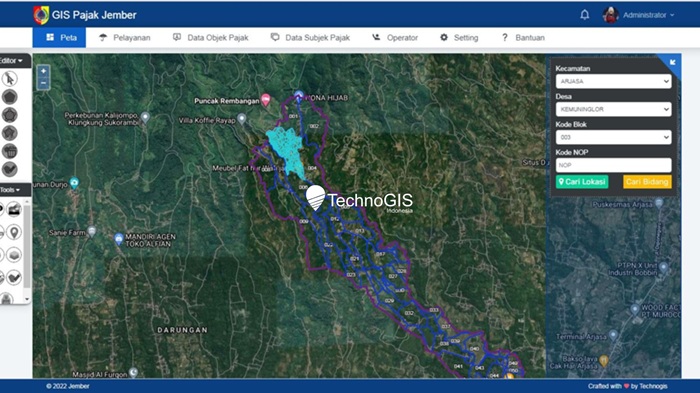Open the Data Objek Pajak menu

pos(211,38)
